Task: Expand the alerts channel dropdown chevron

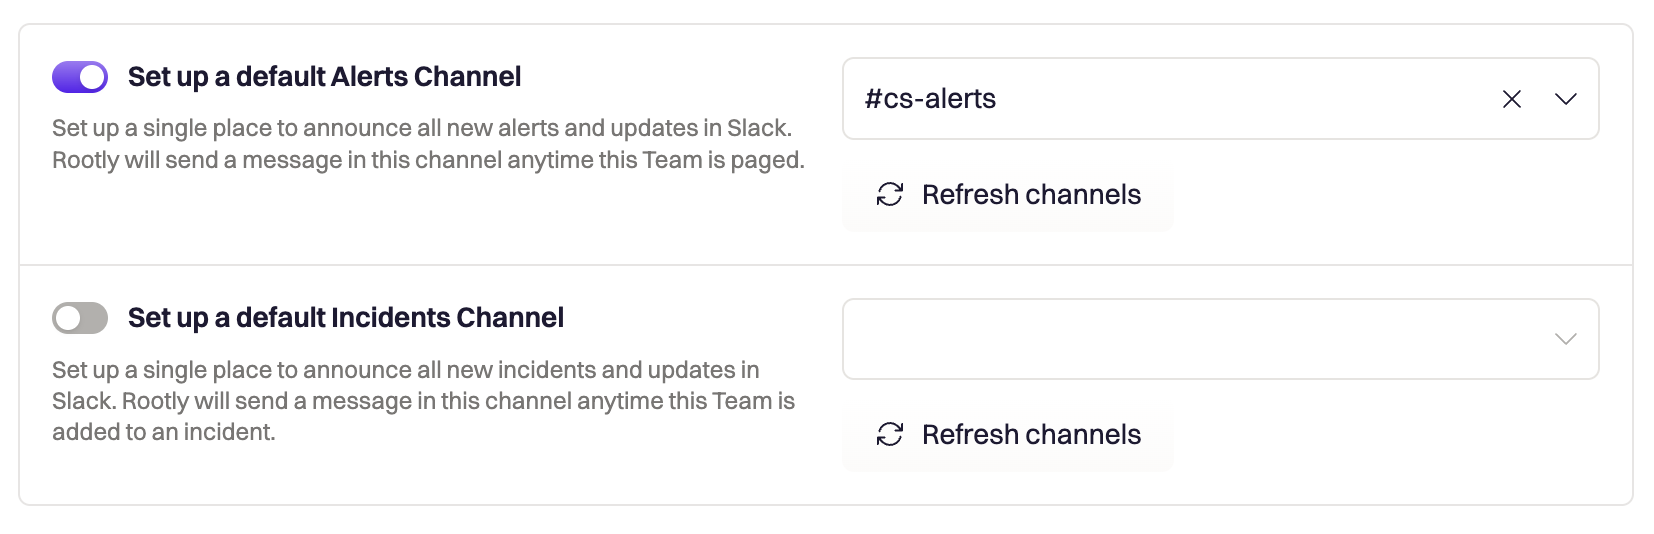Action: tap(1566, 99)
